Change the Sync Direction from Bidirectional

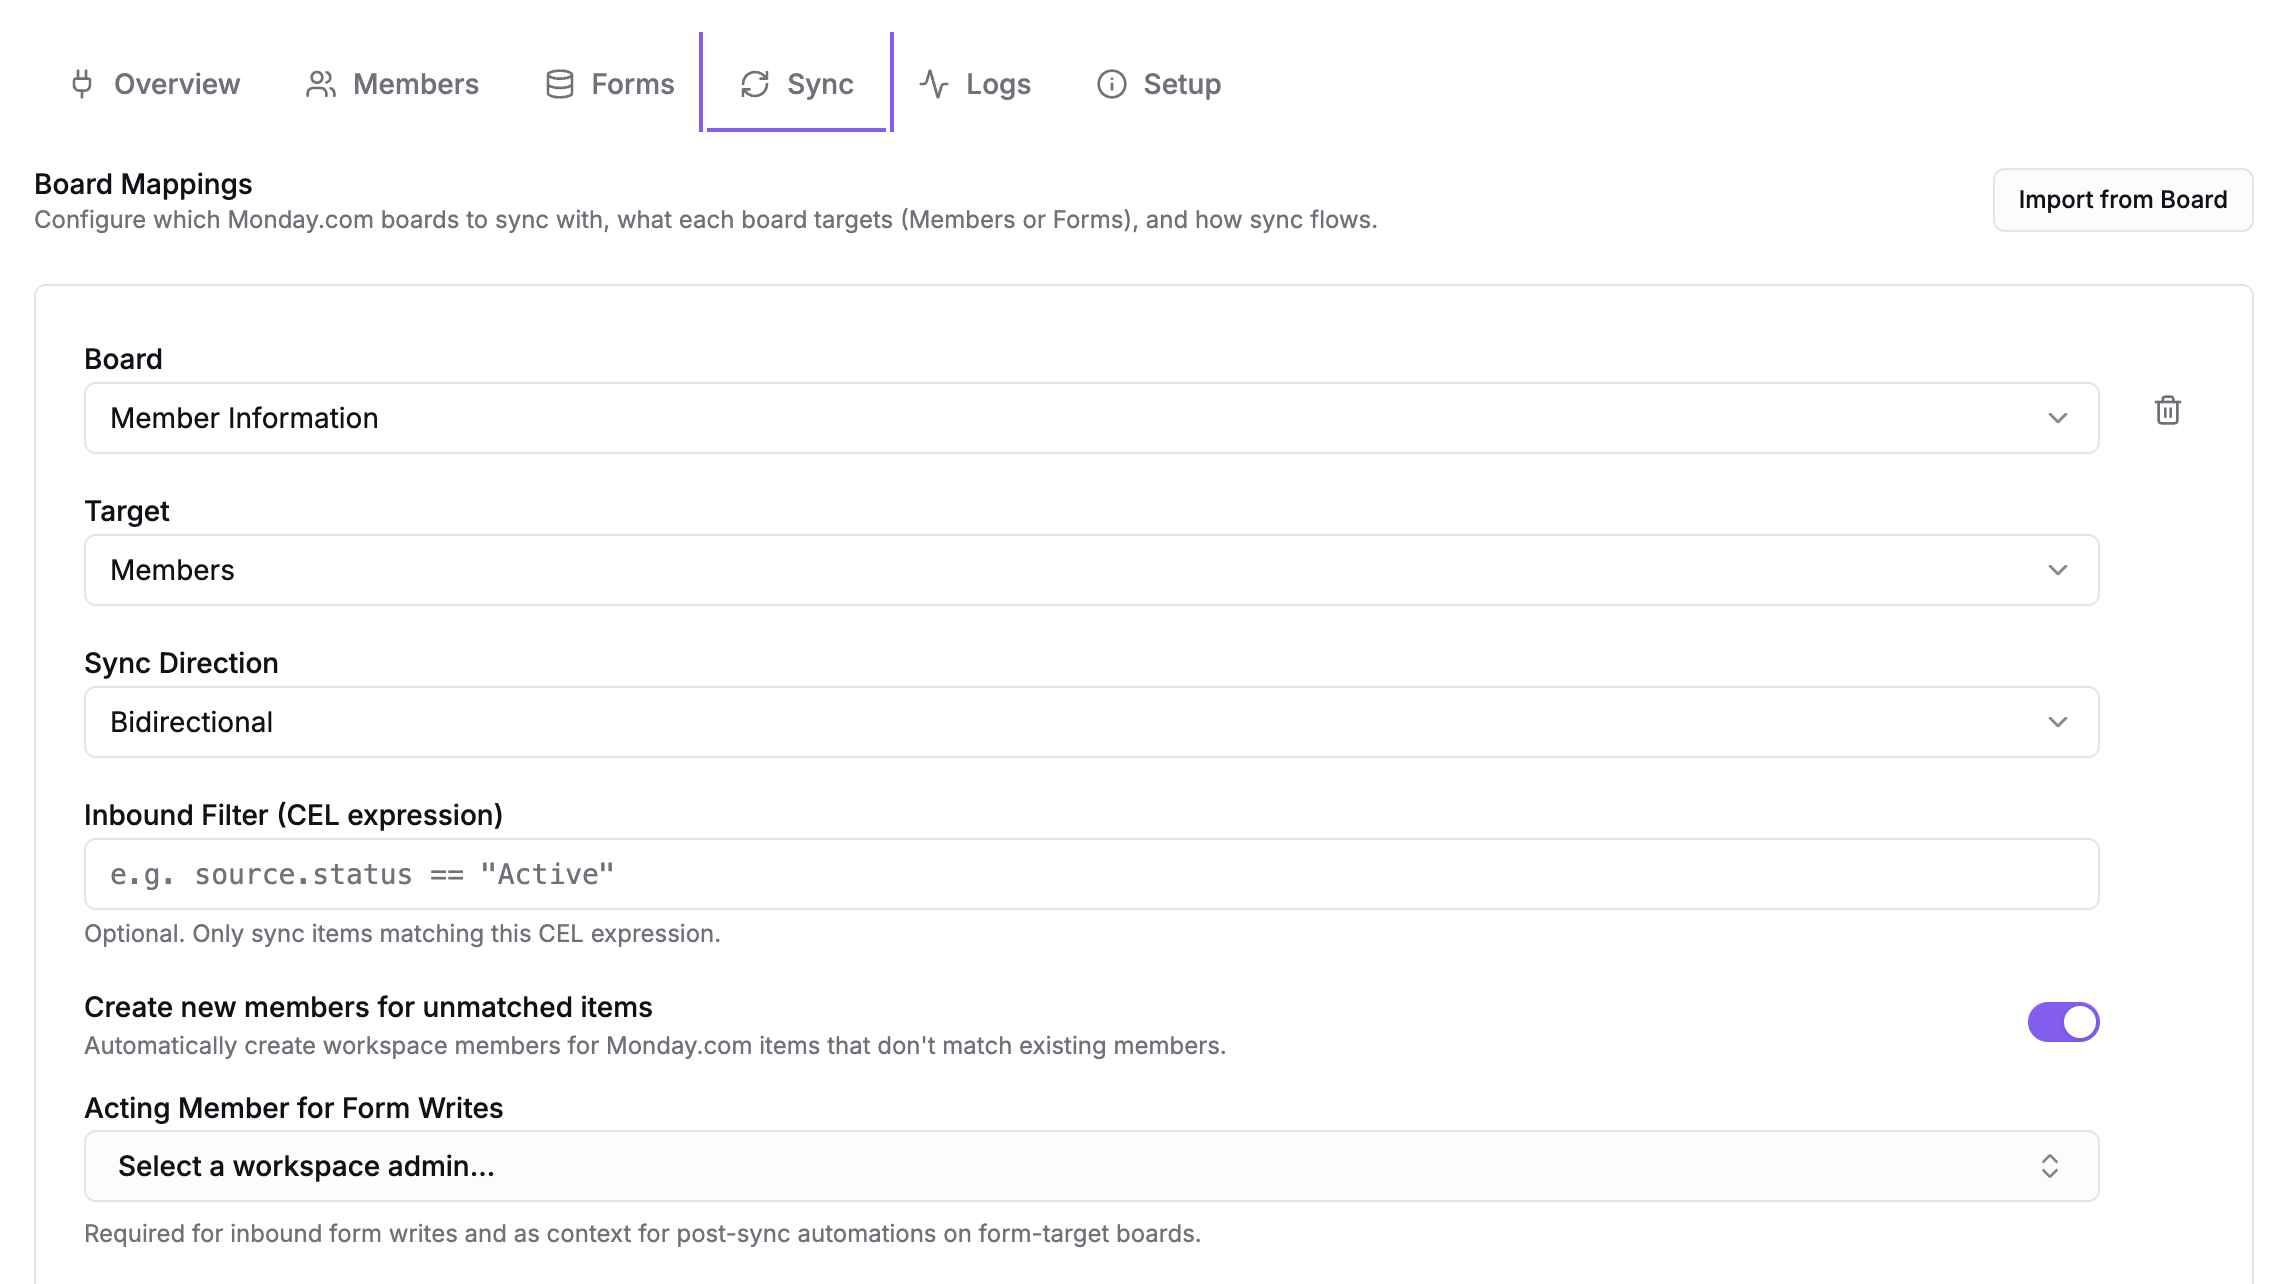click(x=1090, y=722)
